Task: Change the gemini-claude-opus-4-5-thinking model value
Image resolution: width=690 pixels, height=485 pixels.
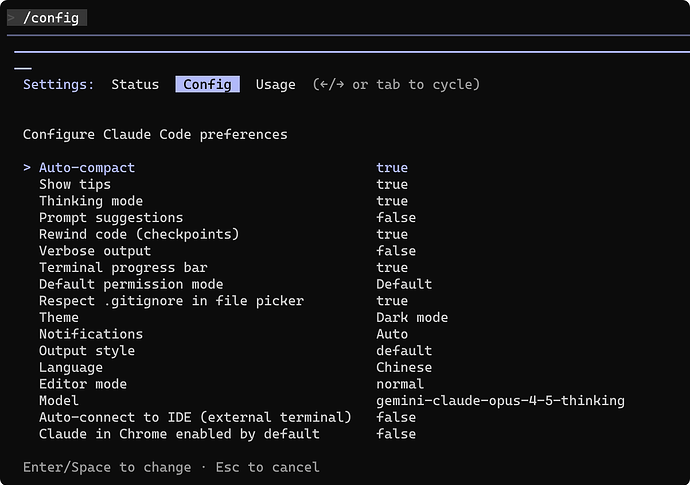Action: (x=500, y=400)
